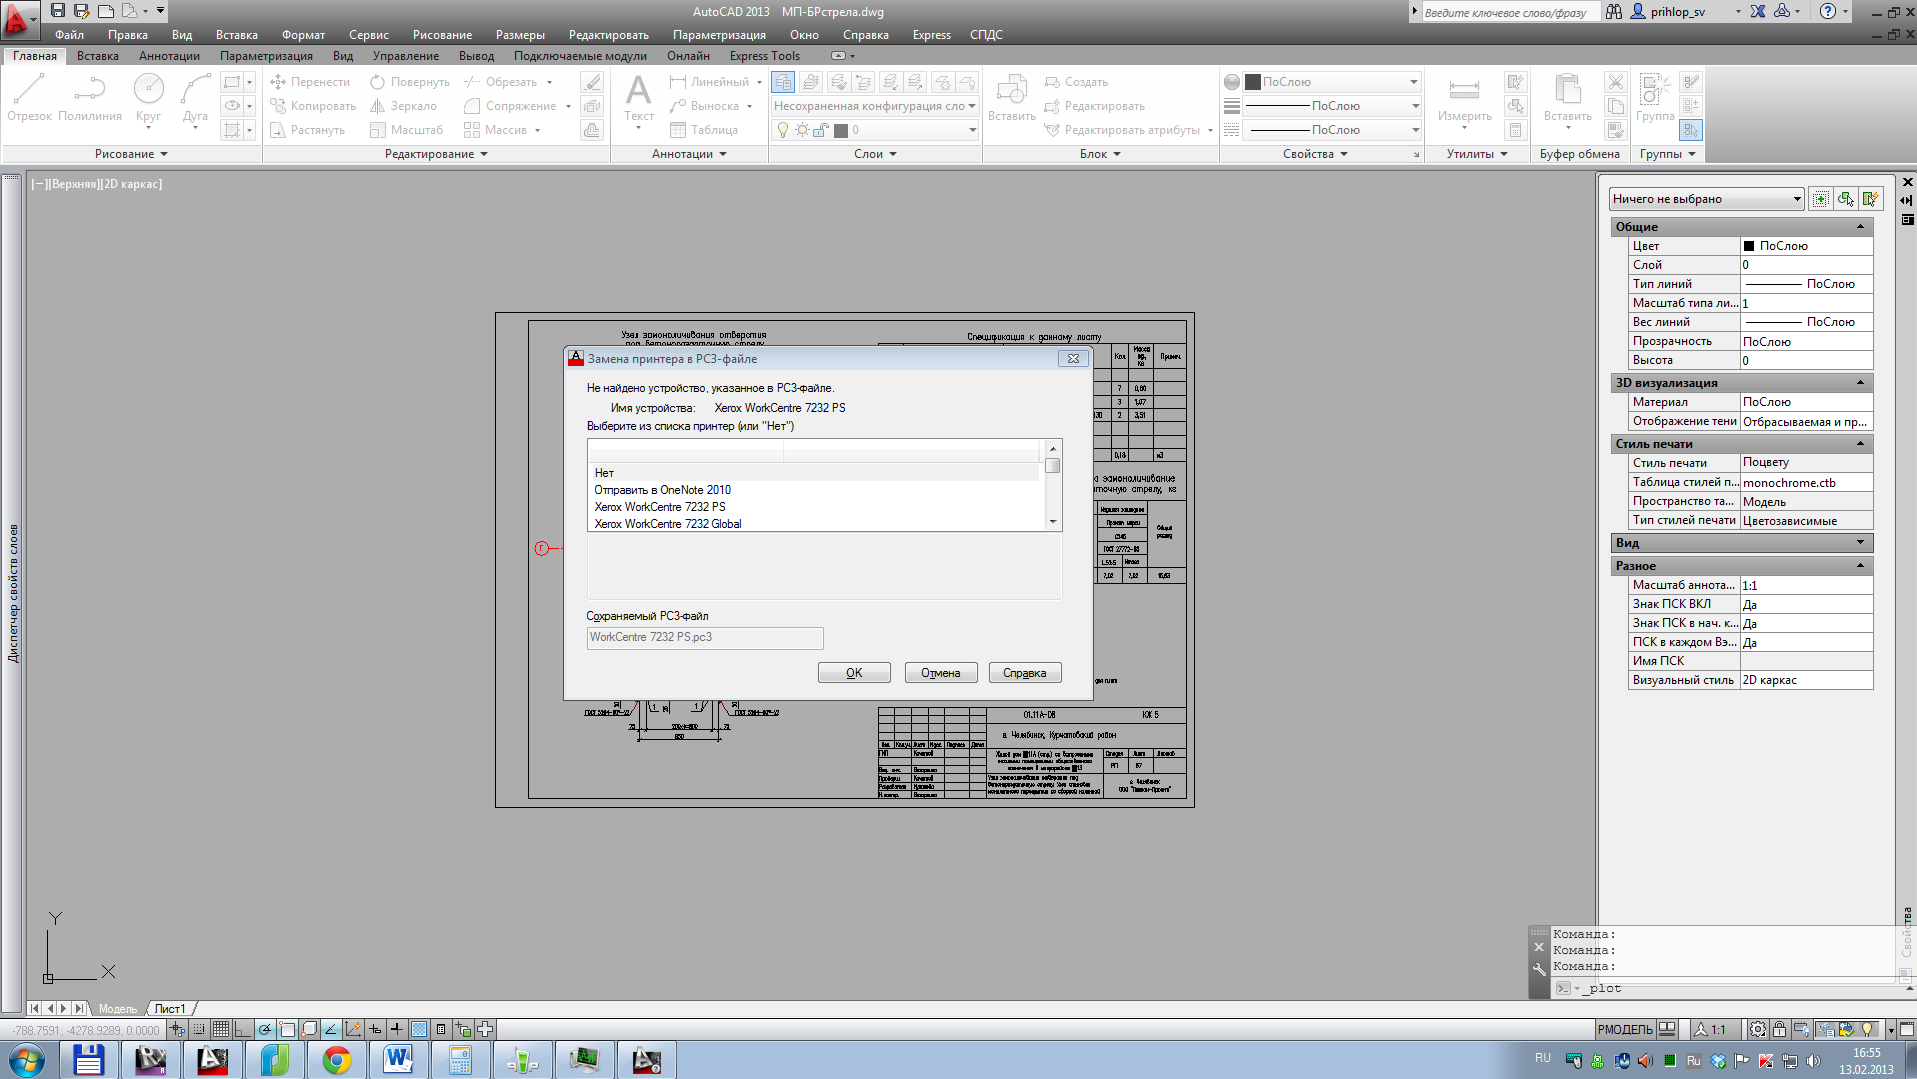Open Microsoft Word from the taskbar
Viewport: 1917px width, 1079px height.
tap(398, 1060)
